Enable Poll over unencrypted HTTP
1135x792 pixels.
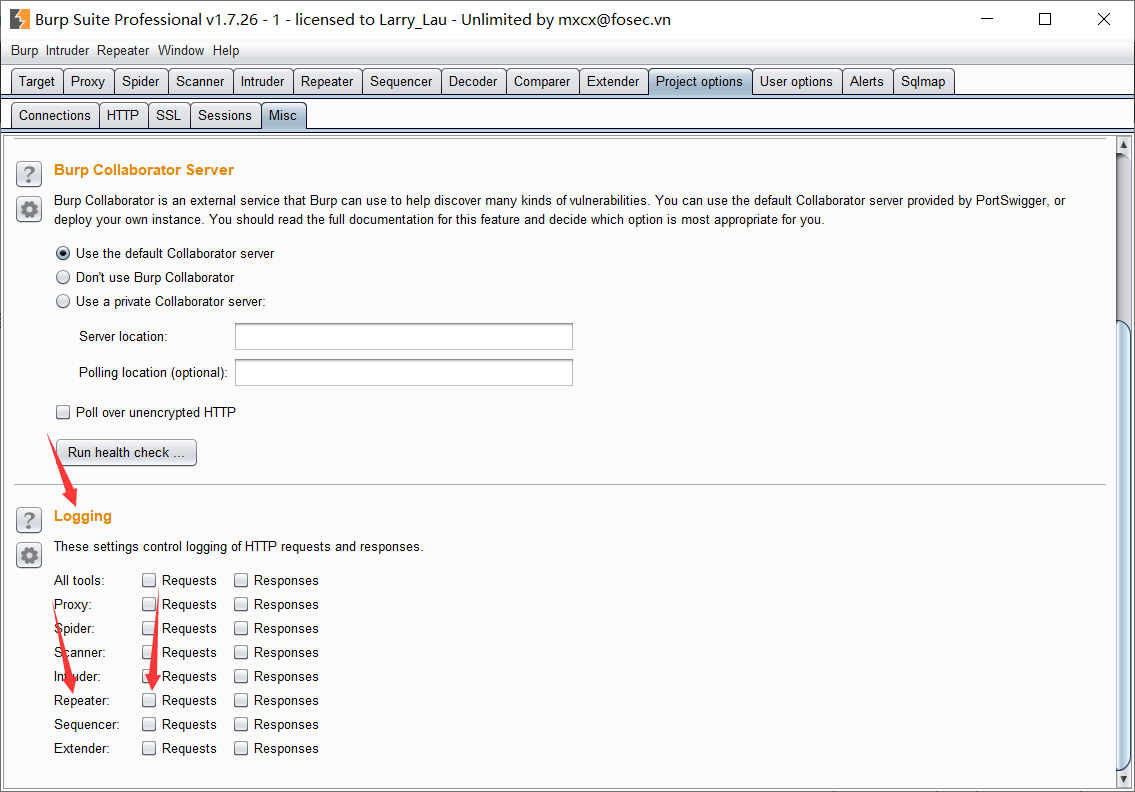pyautogui.click(x=64, y=412)
